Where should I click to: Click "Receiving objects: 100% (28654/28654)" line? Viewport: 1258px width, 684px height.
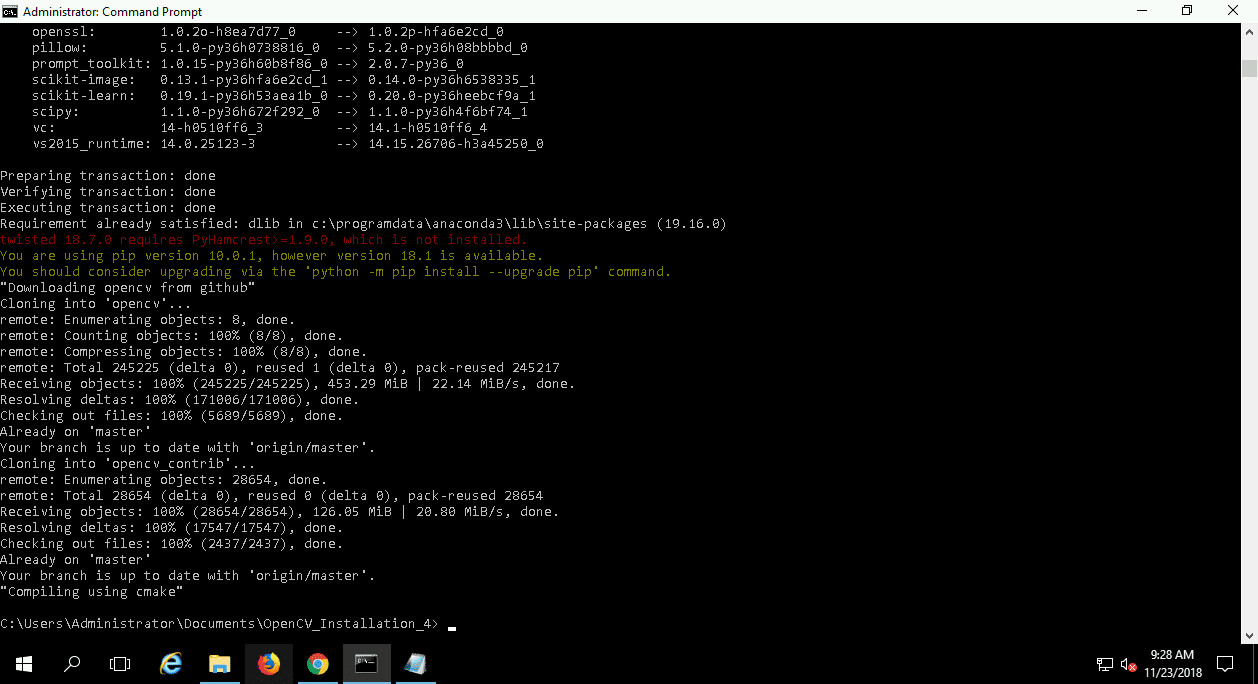coord(280,512)
